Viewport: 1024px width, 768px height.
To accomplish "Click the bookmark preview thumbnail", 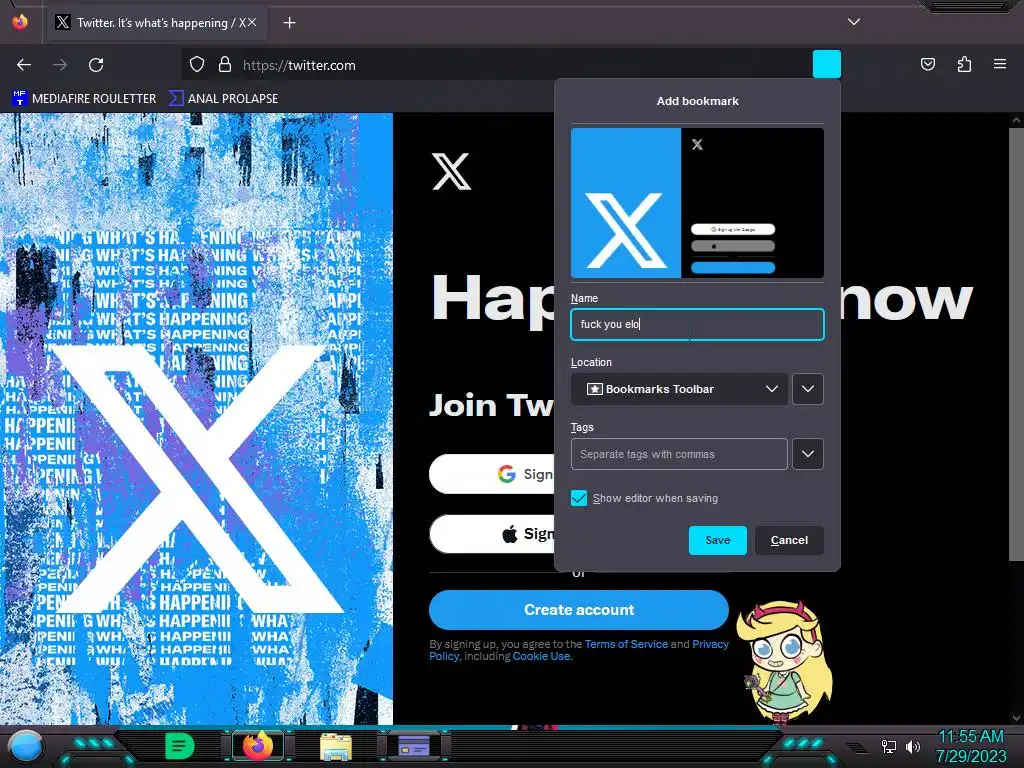I will 697,203.
